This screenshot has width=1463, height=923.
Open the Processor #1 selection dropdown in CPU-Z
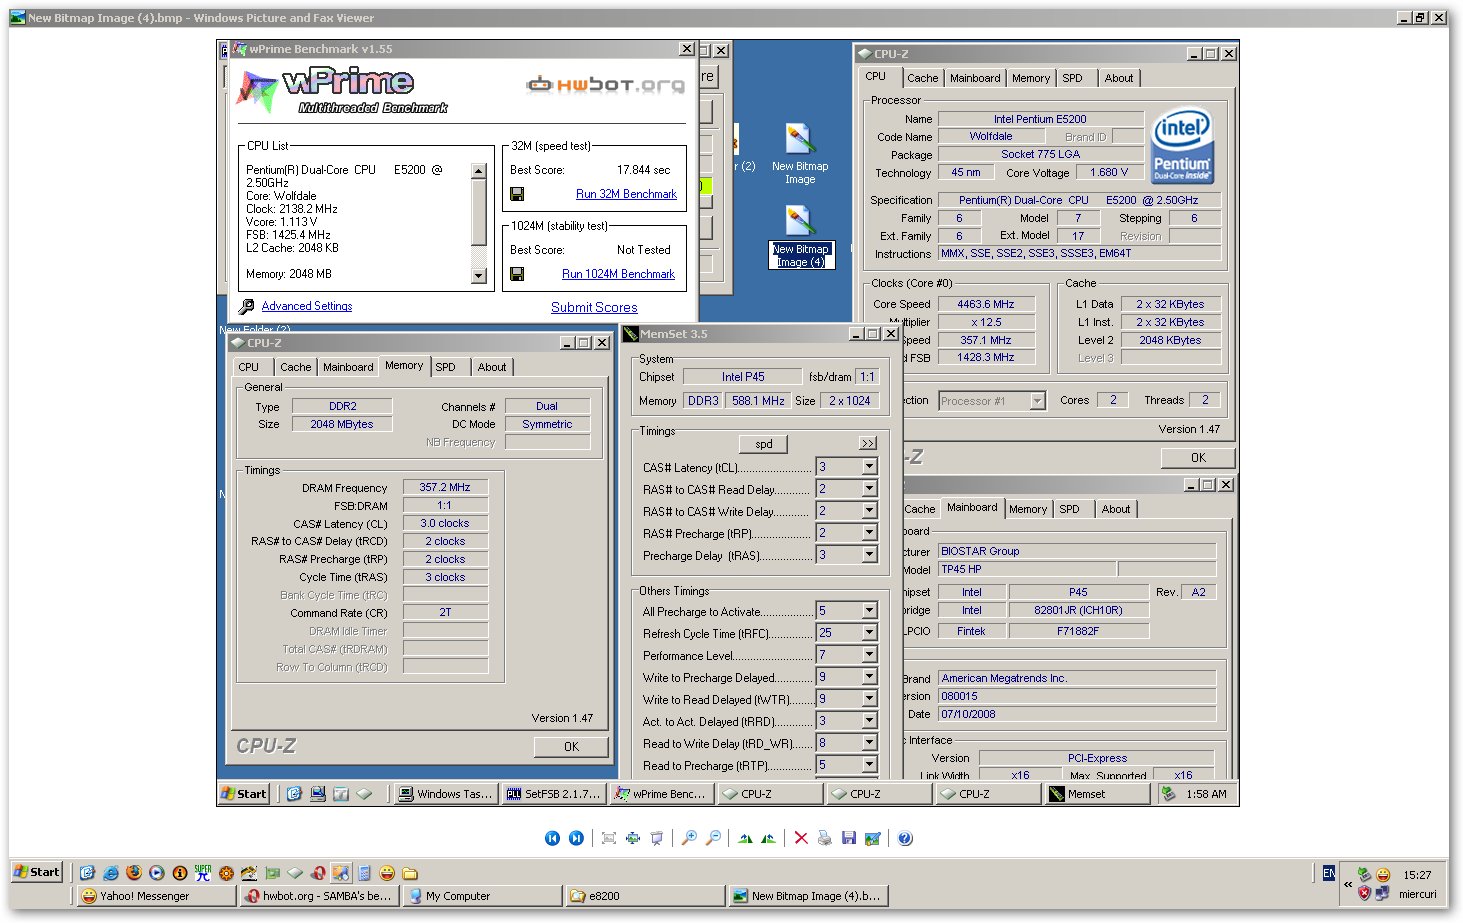pyautogui.click(x=1037, y=401)
